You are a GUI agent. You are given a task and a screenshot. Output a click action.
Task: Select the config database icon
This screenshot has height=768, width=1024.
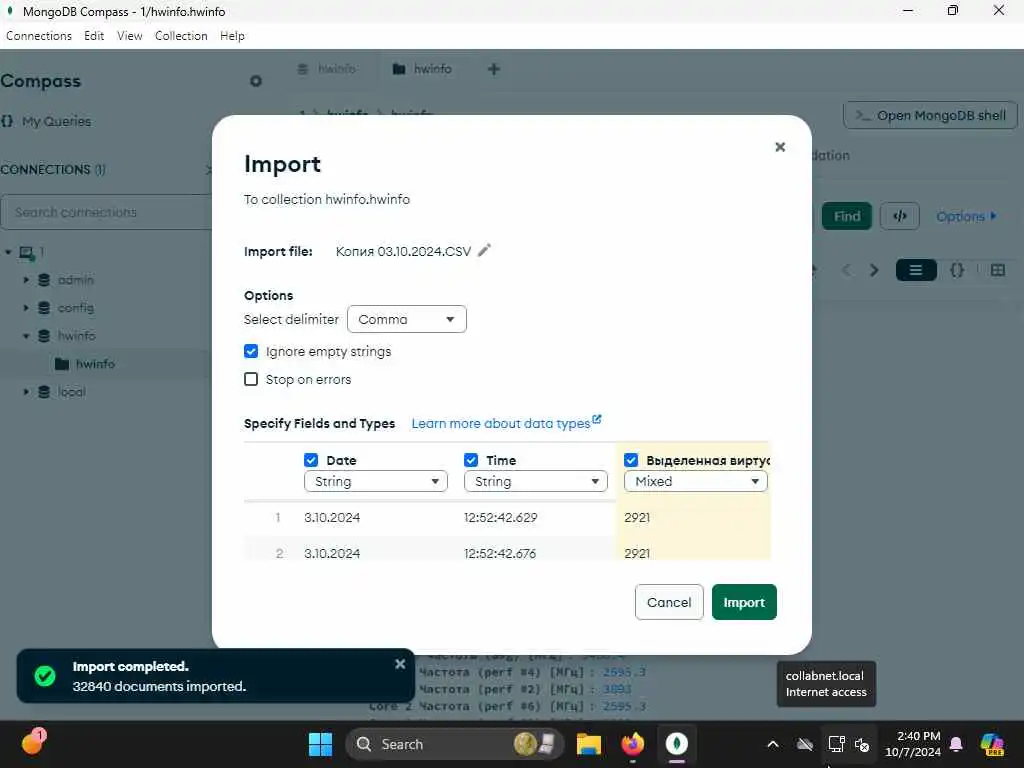(44, 308)
